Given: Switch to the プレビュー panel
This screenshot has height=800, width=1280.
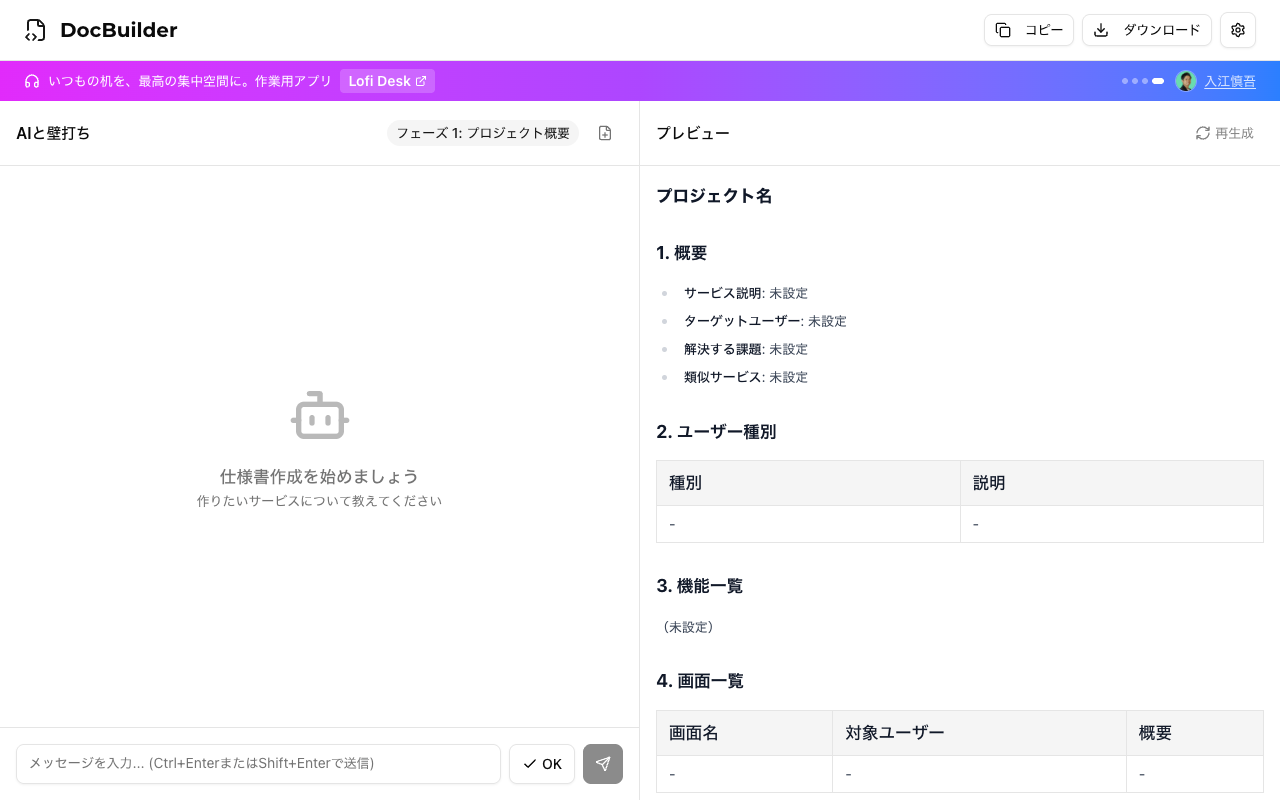Looking at the screenshot, I should 693,133.
